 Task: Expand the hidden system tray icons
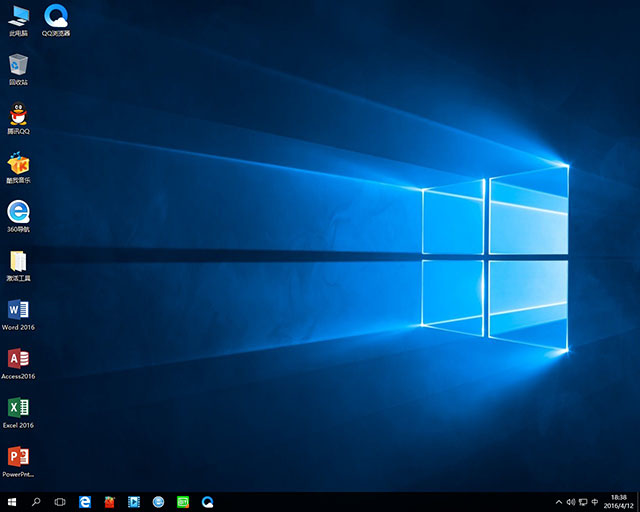(x=558, y=501)
